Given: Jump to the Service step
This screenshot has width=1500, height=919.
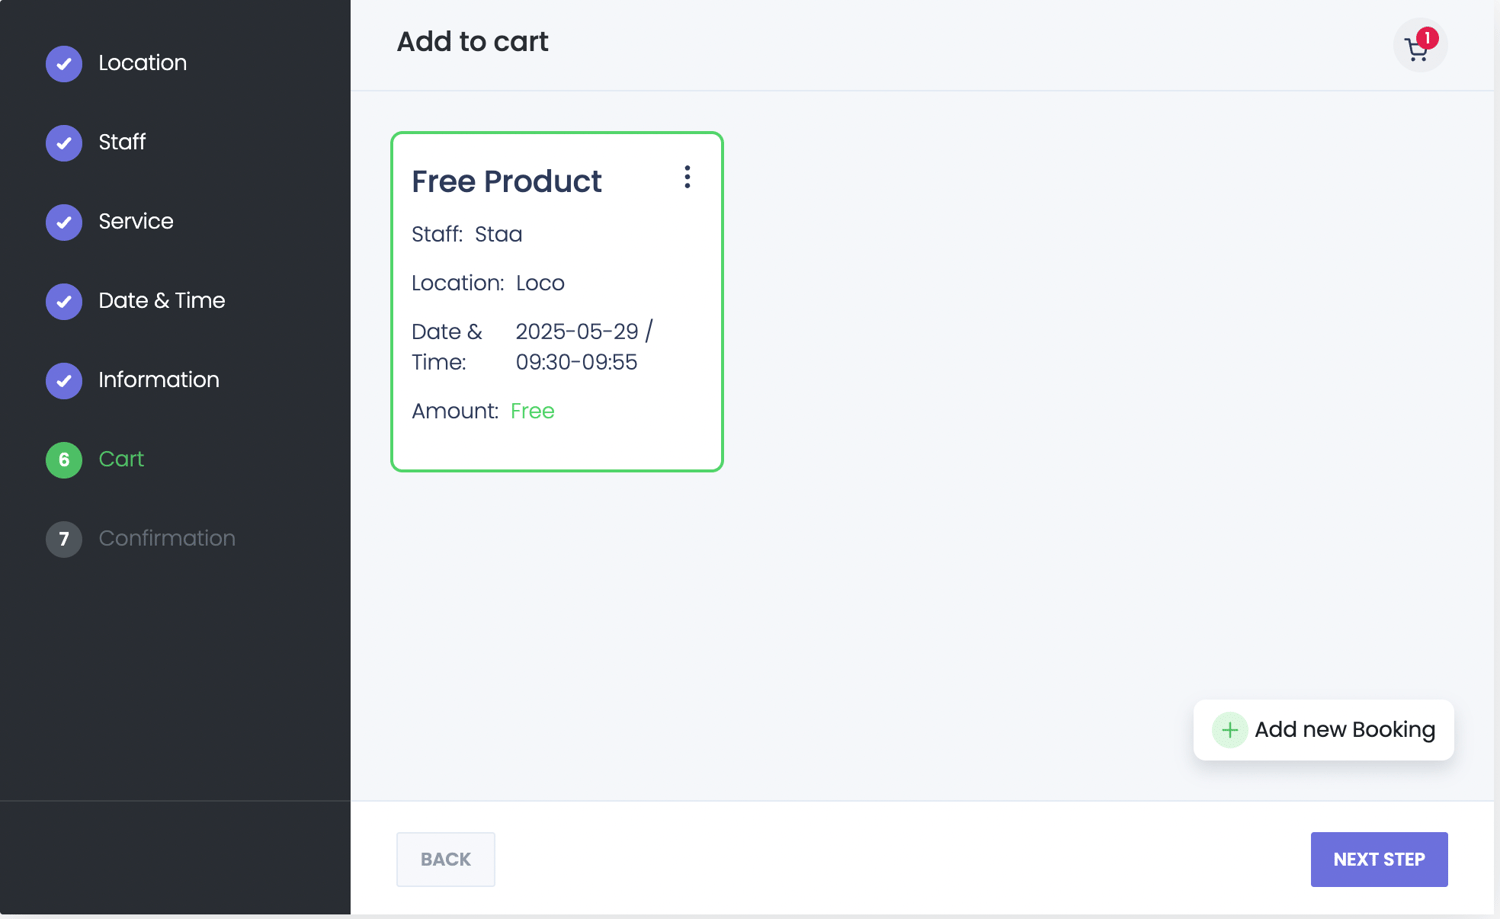Looking at the screenshot, I should (136, 221).
